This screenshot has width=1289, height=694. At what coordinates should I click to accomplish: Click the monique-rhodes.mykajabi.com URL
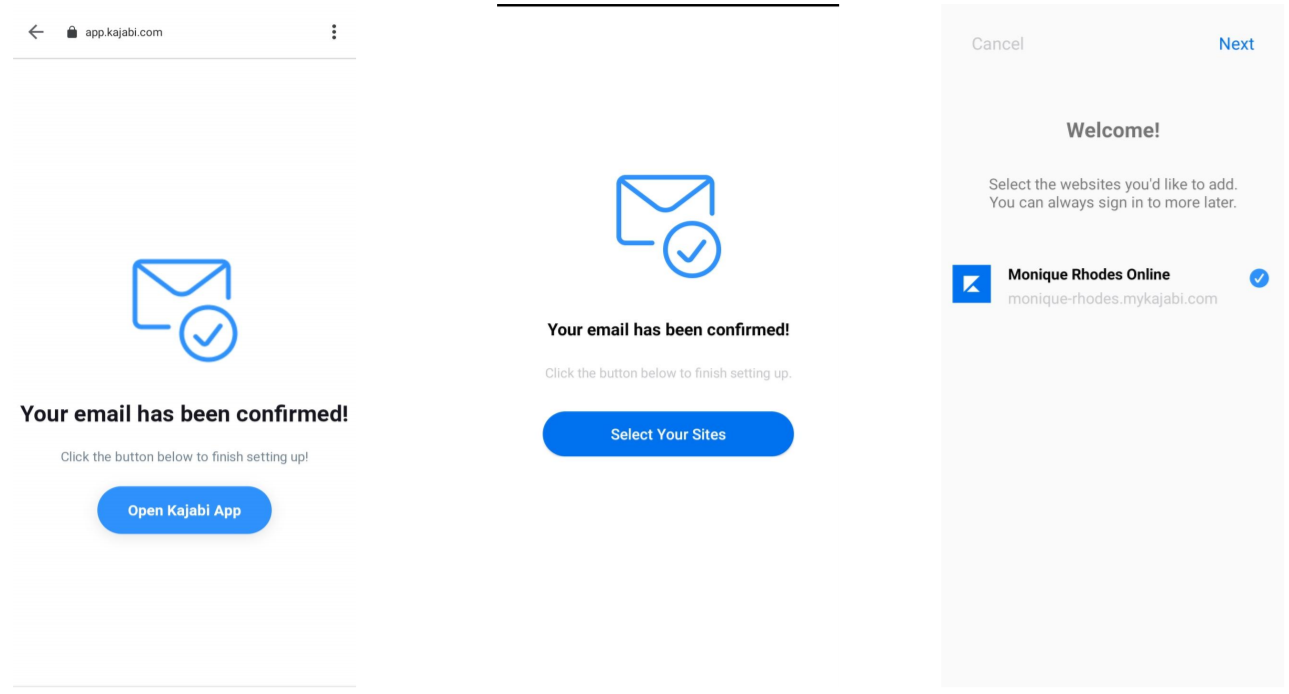tap(1112, 299)
